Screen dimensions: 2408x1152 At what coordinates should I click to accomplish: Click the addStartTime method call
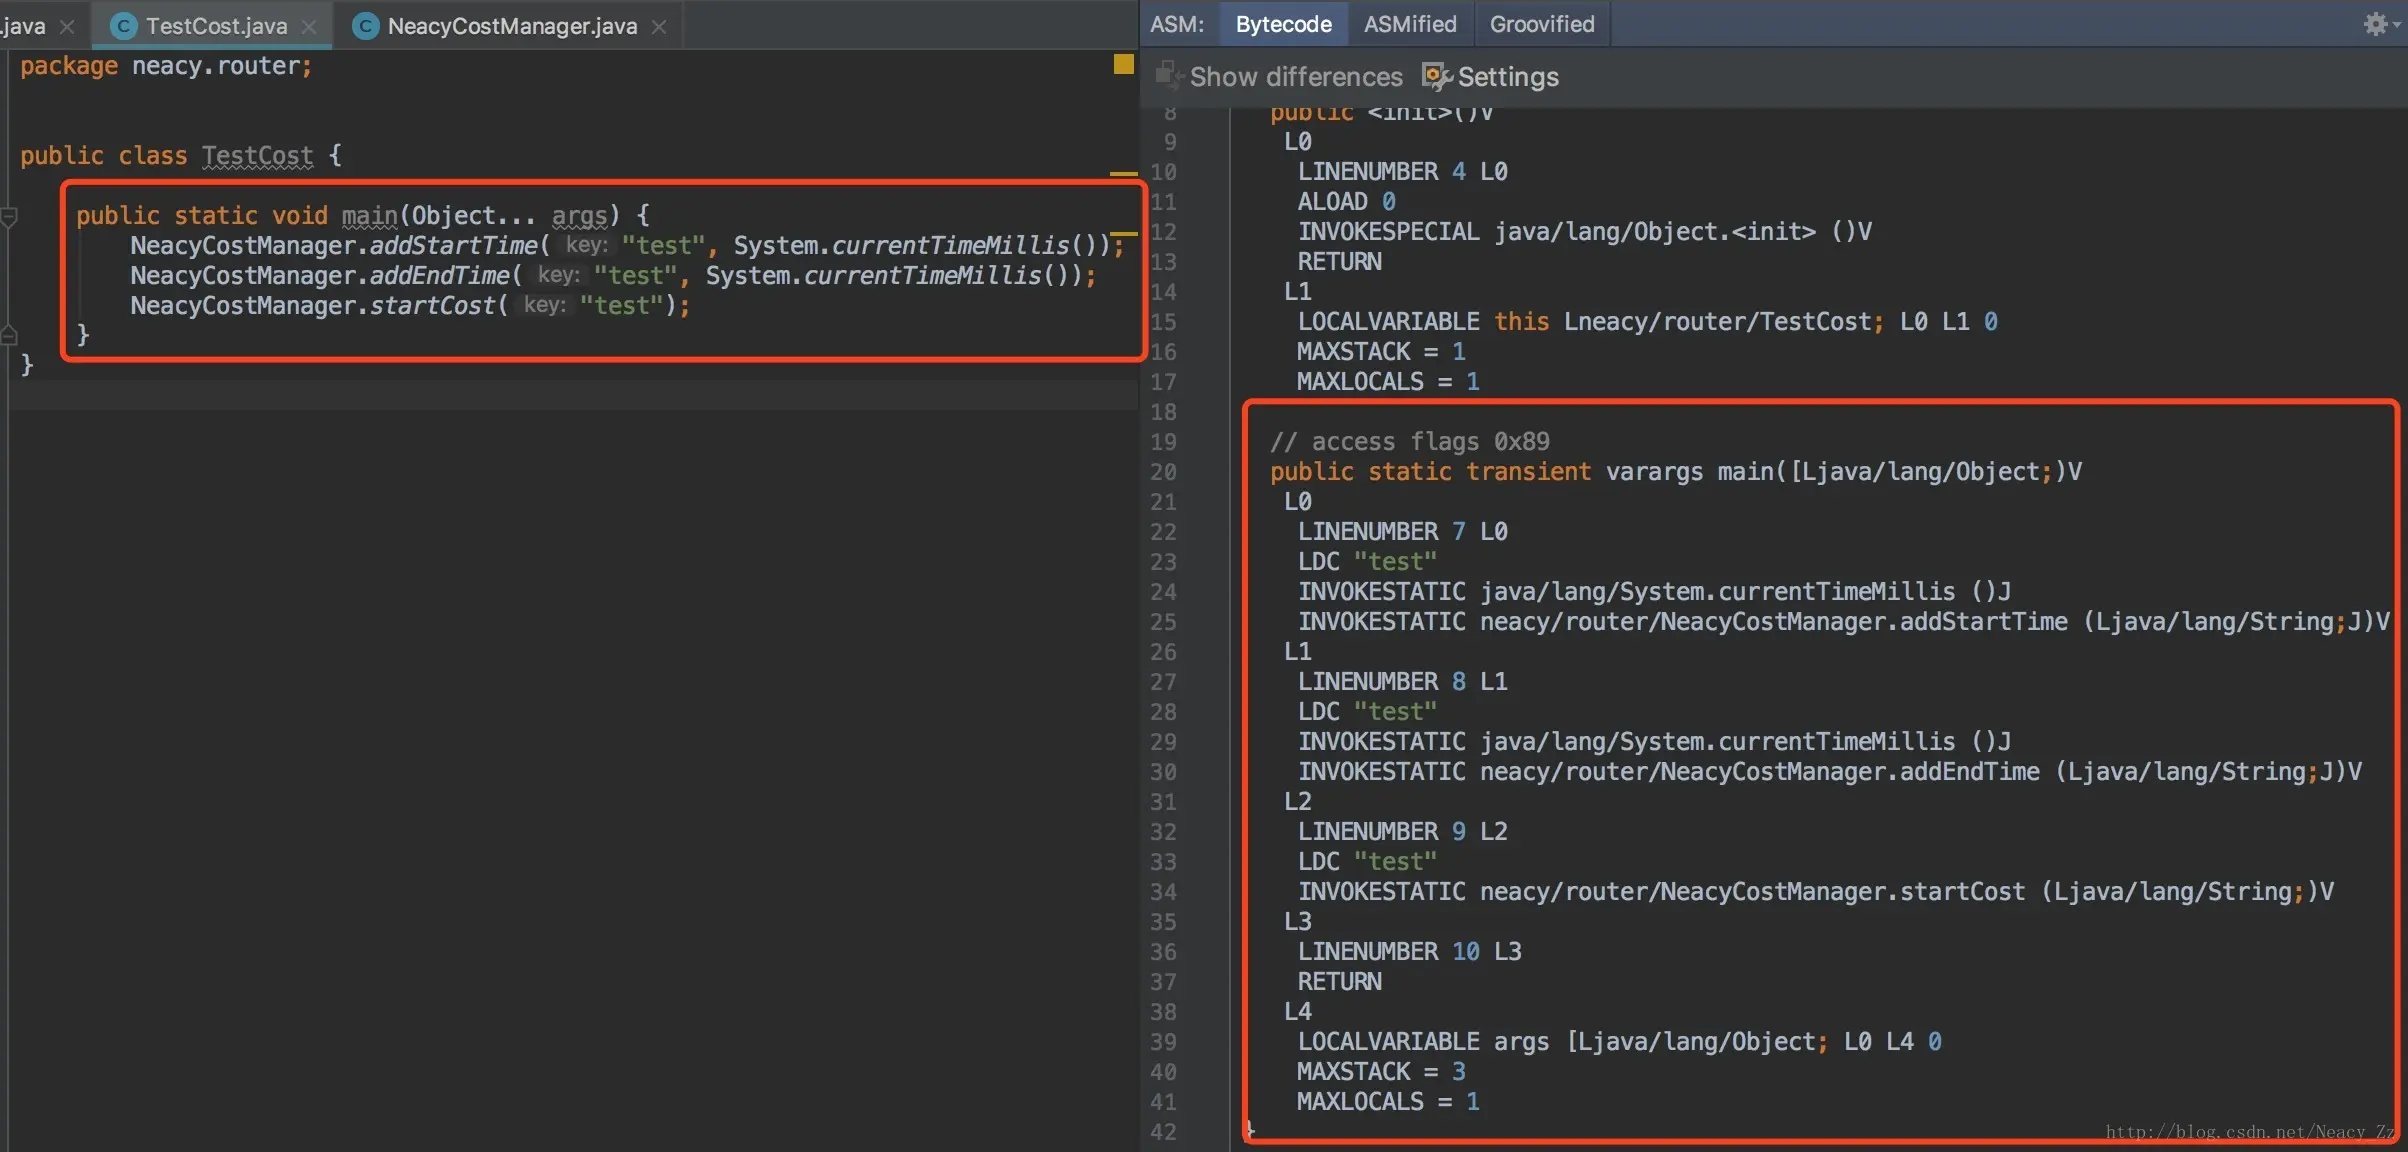pos(453,246)
